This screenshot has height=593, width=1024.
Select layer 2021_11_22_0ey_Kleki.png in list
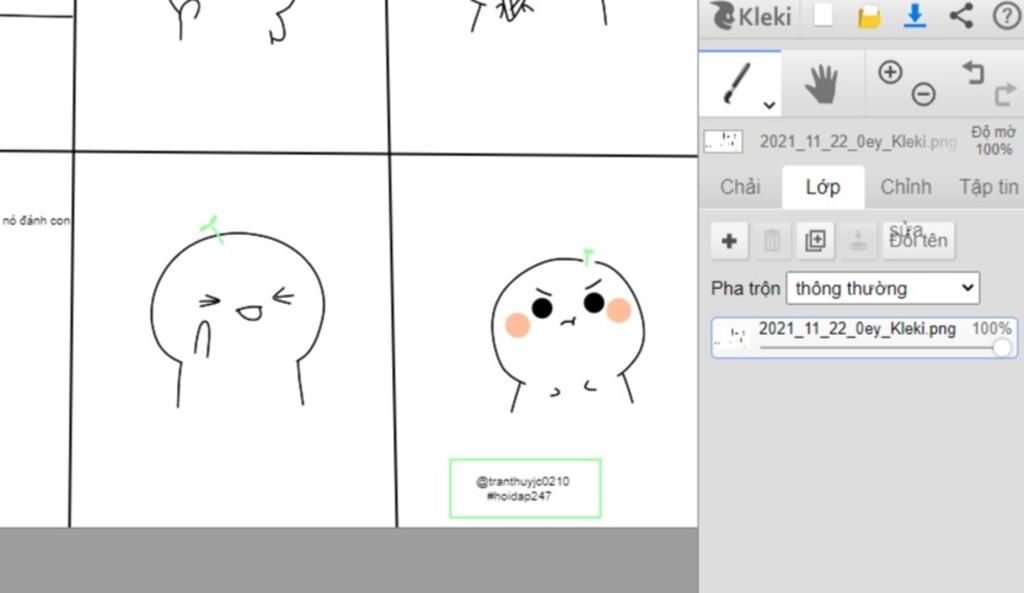864,338
